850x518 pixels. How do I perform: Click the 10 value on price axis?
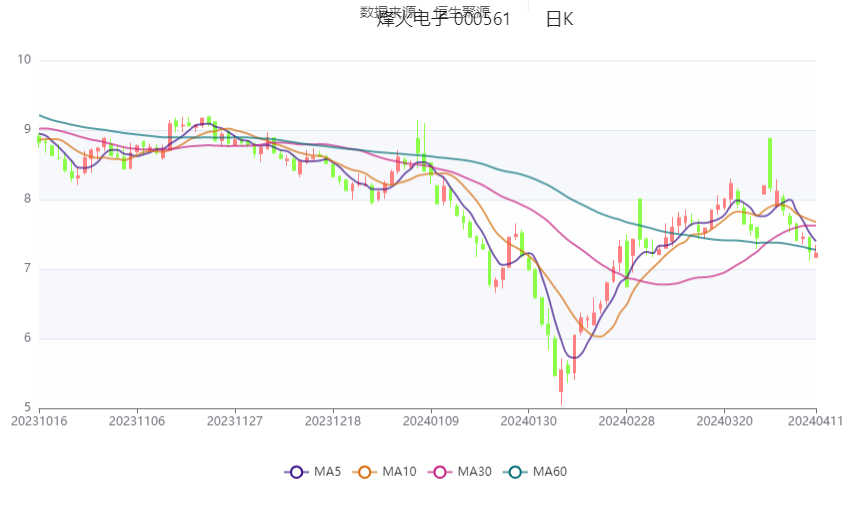pos(25,60)
